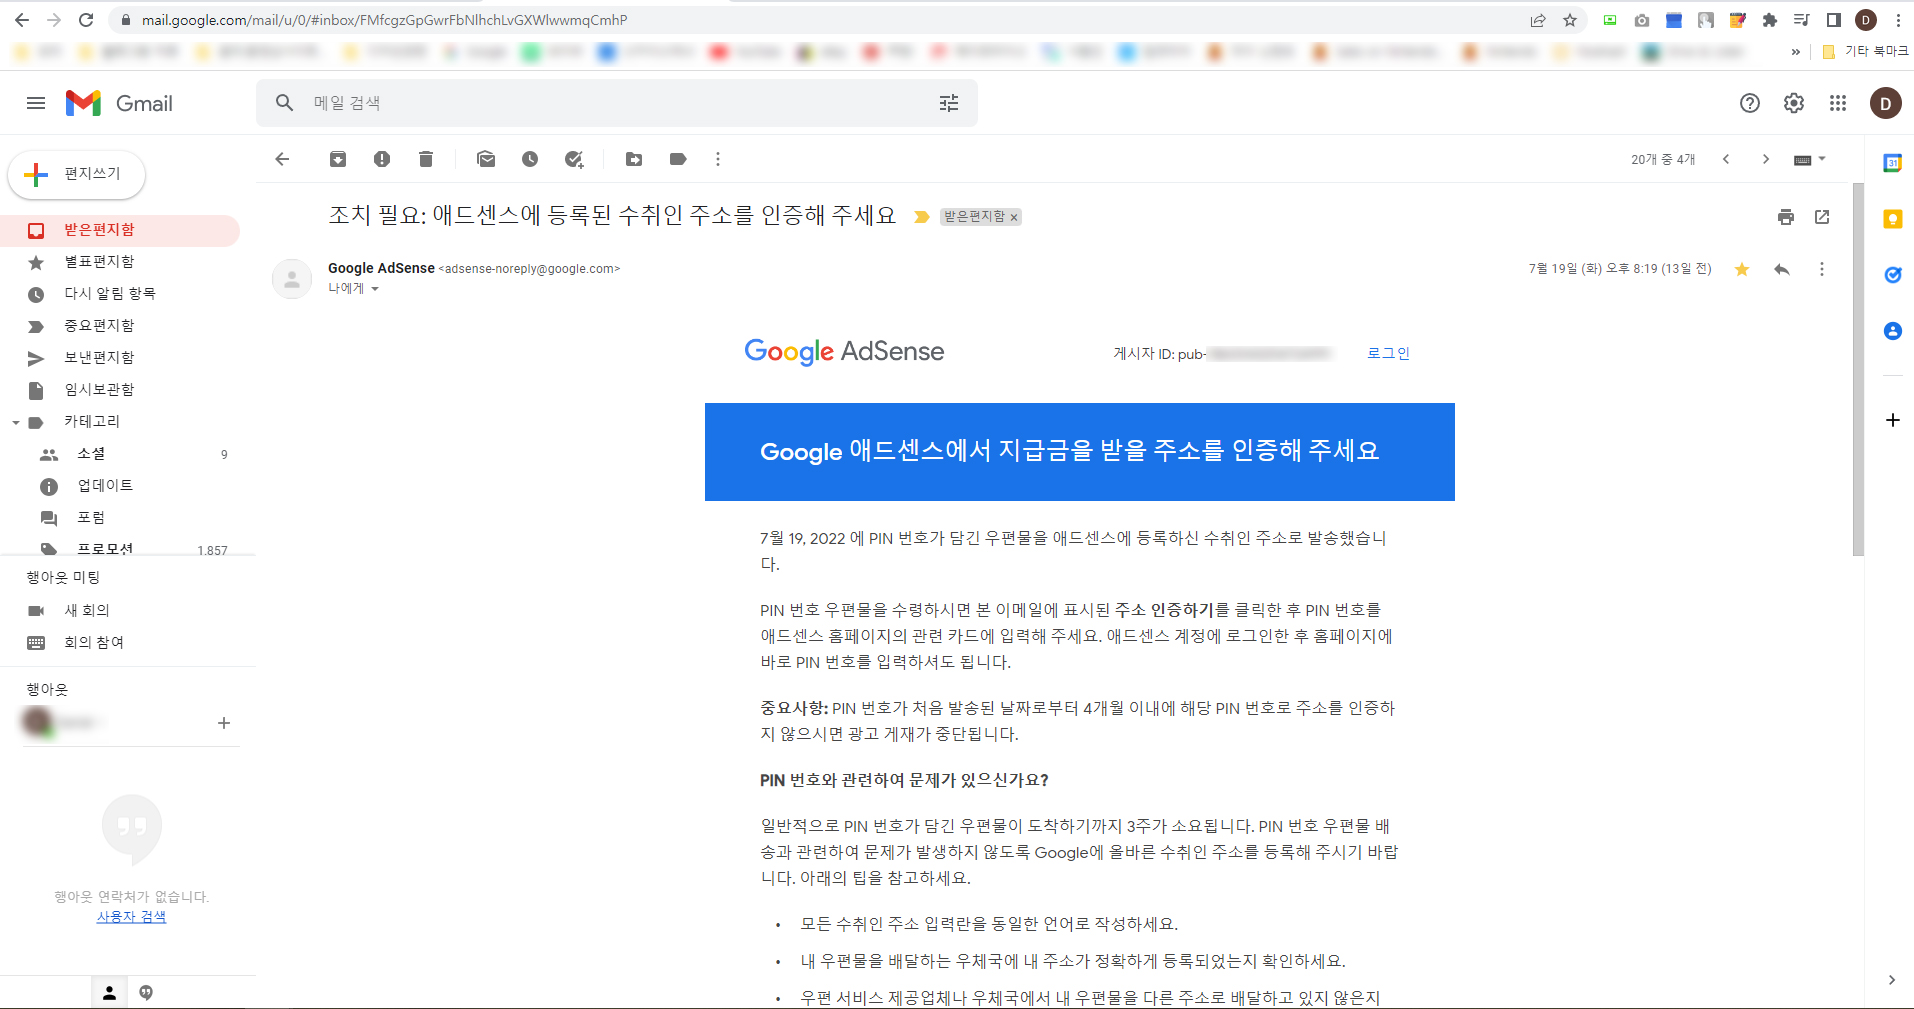
Task: Open the Google account avatar menu
Action: [1886, 103]
